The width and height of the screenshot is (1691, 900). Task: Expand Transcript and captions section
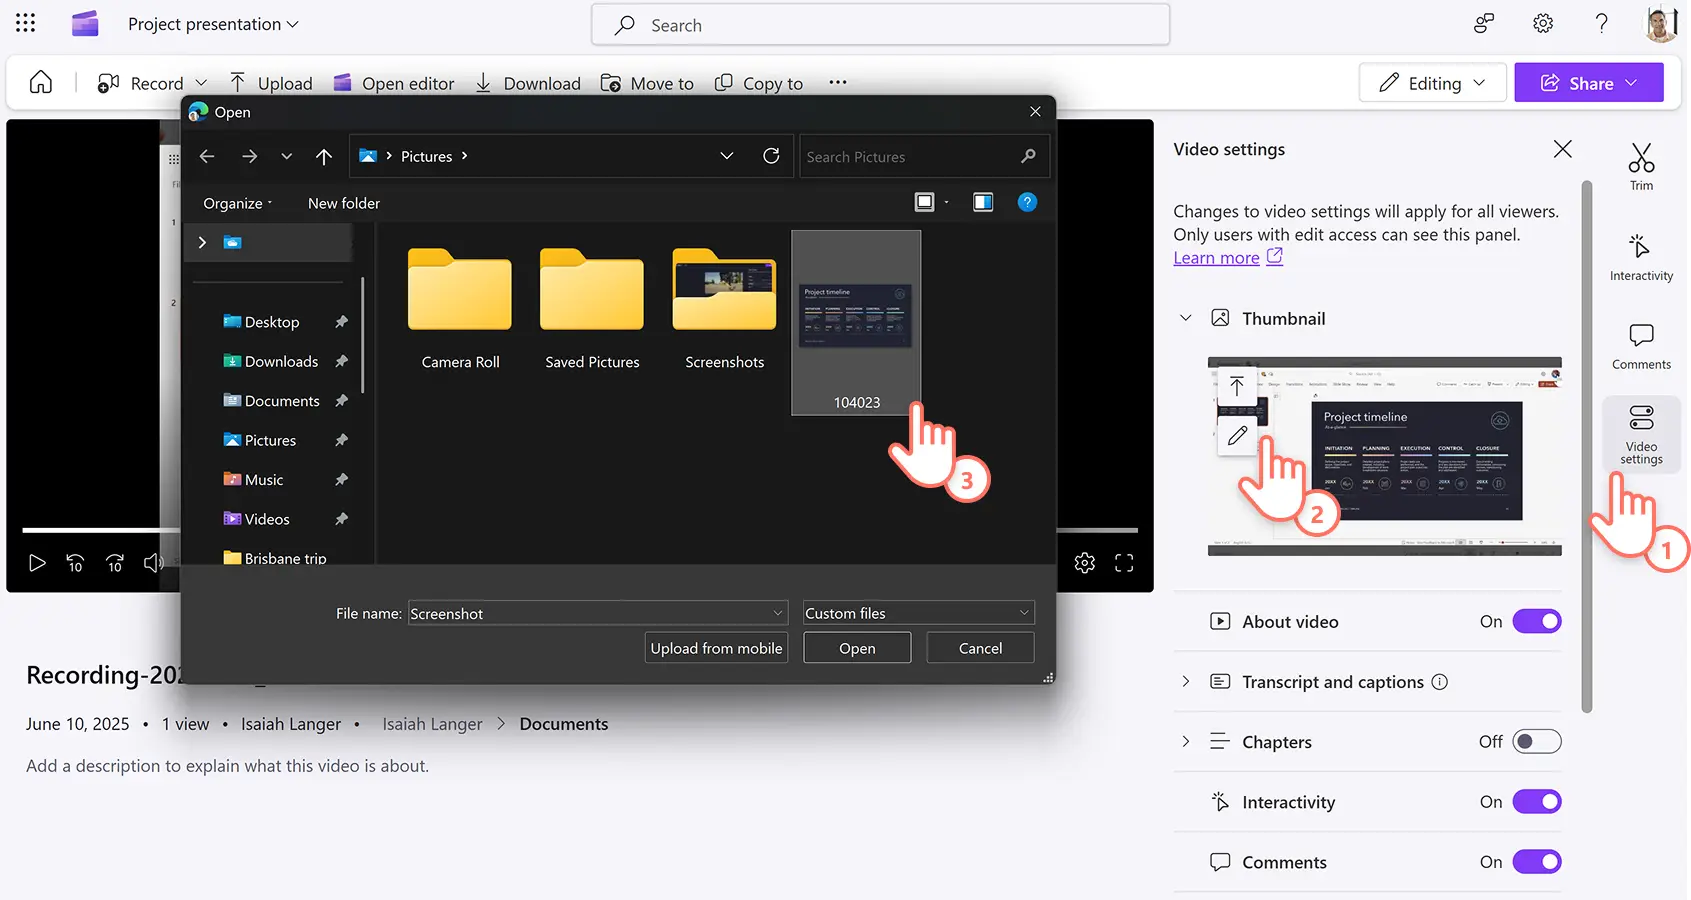(1186, 681)
